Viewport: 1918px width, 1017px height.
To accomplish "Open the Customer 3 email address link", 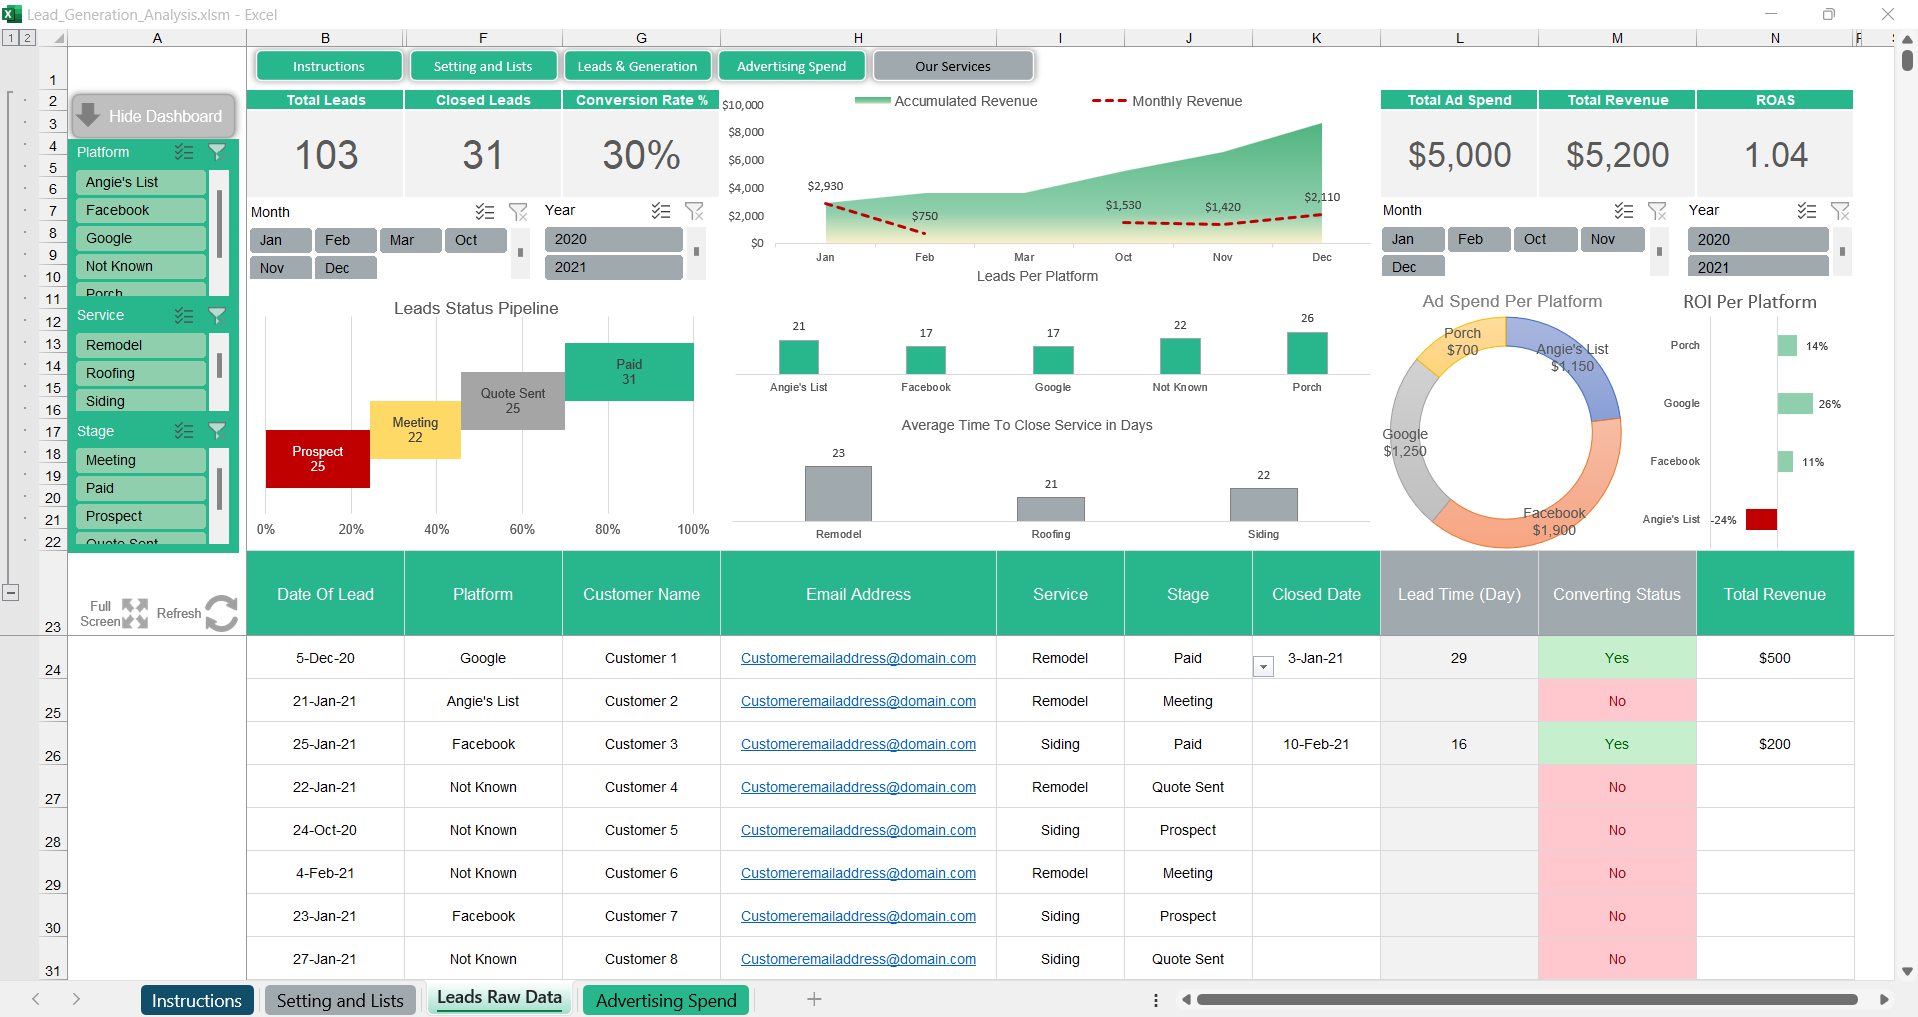I will point(858,744).
